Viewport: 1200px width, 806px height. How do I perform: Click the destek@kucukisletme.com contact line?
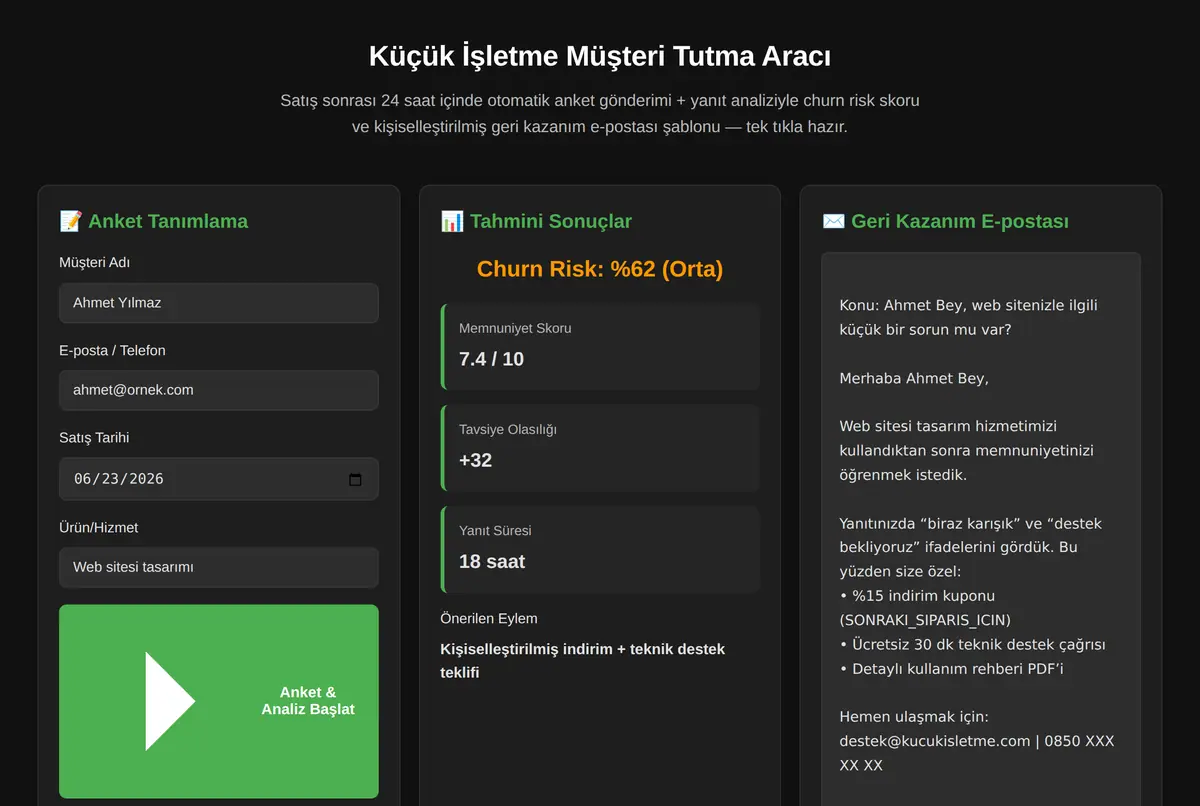(x=976, y=753)
